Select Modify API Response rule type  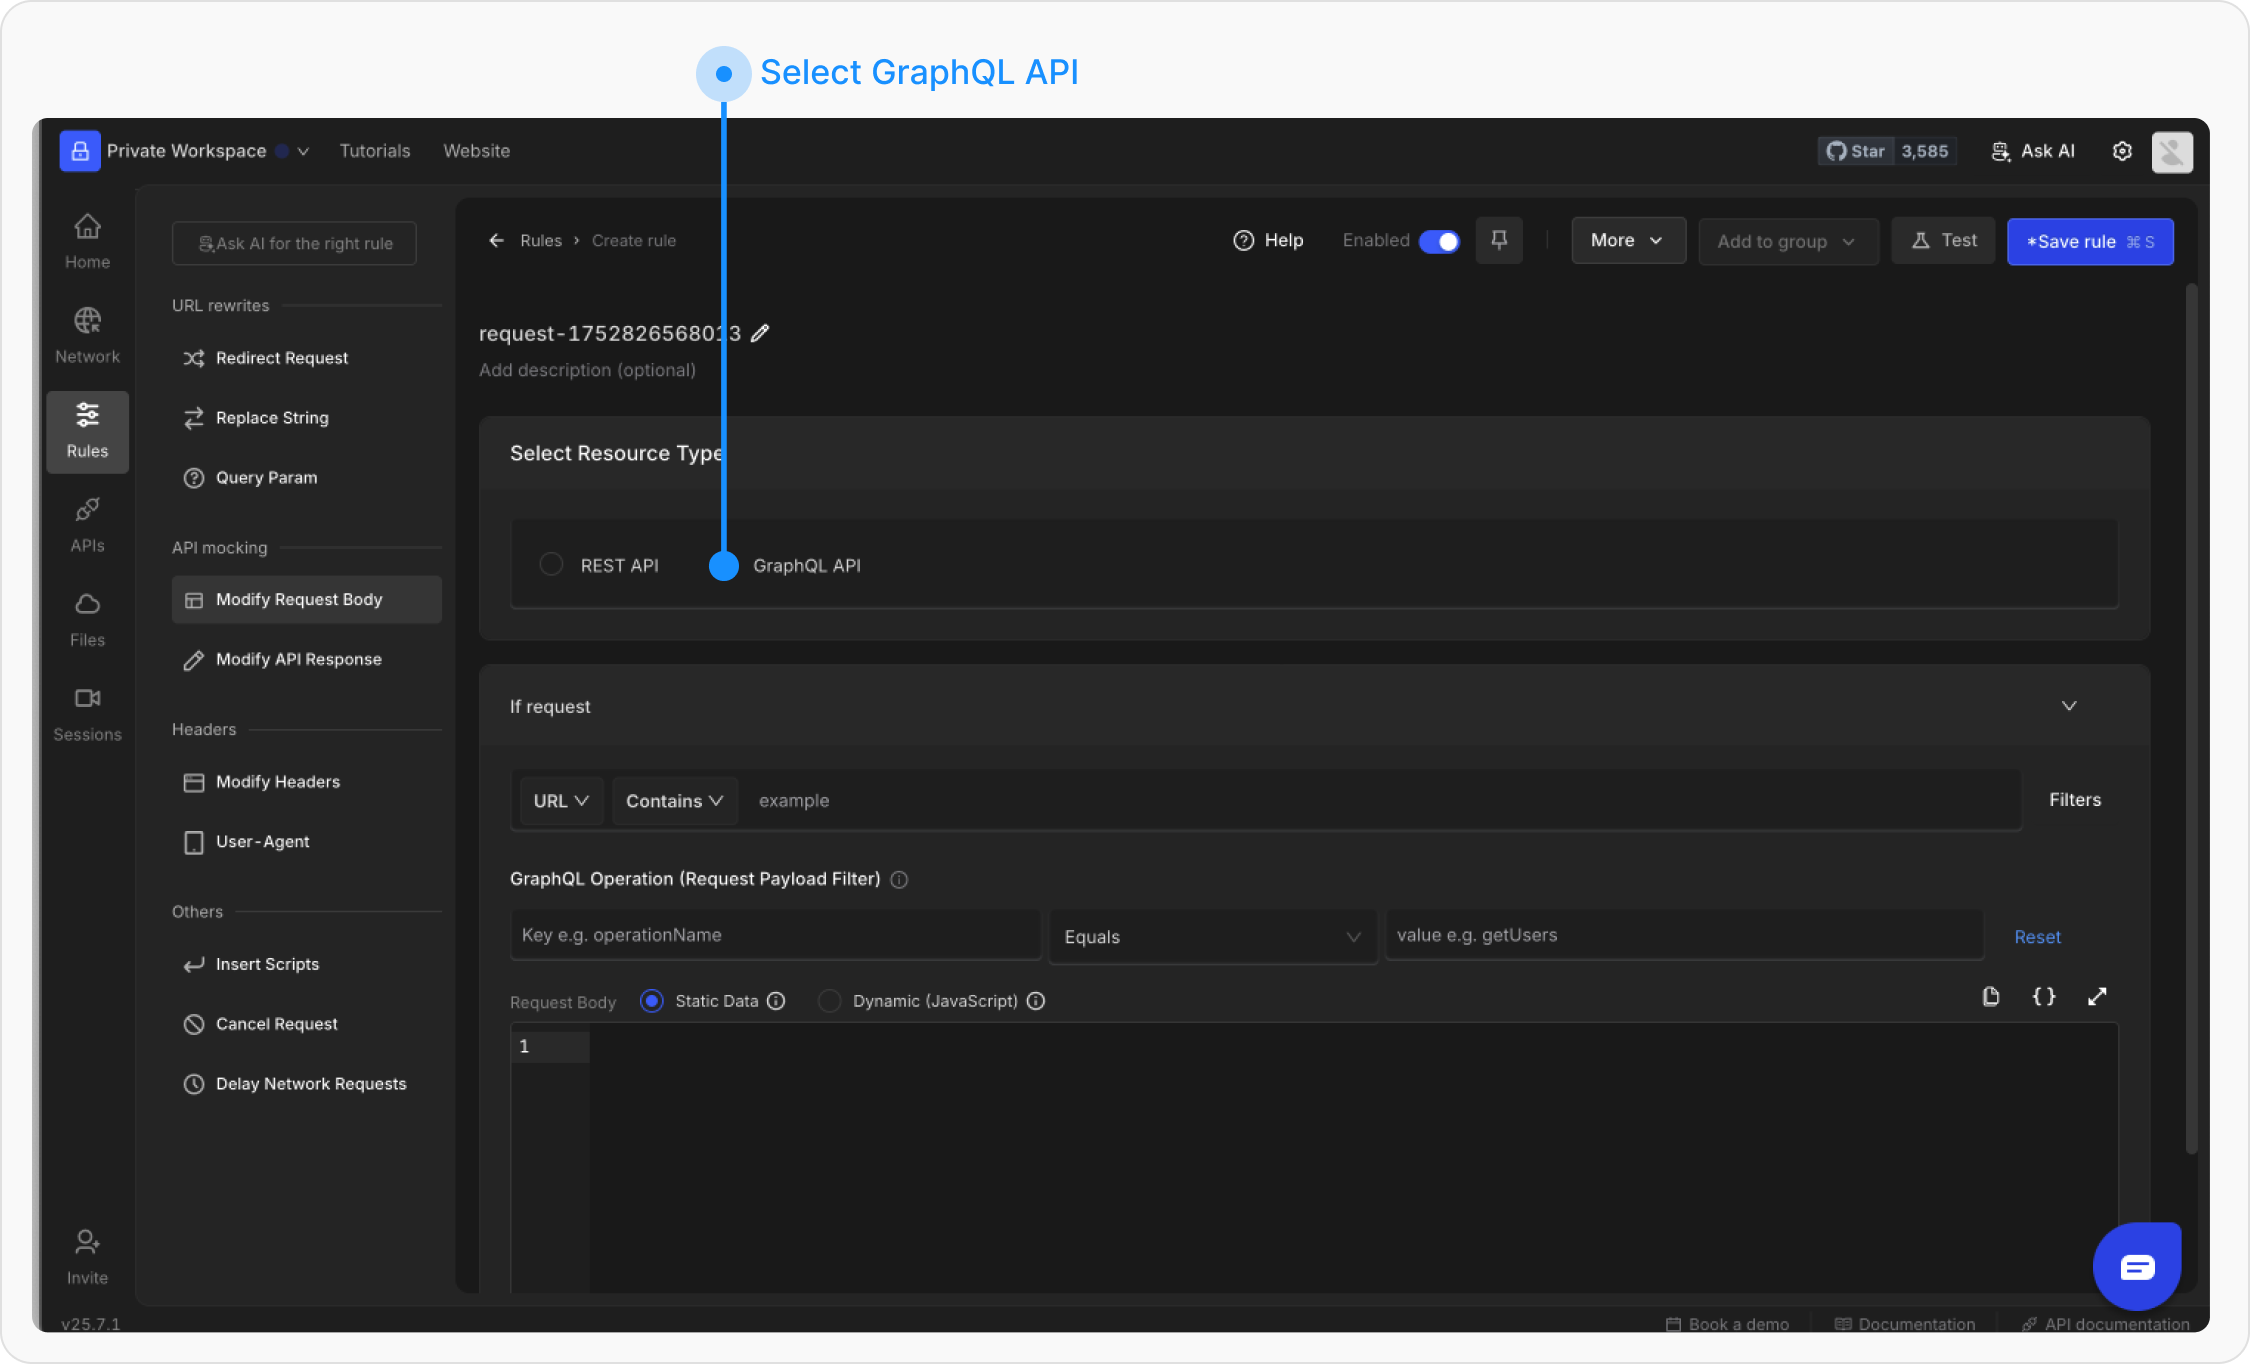[298, 659]
